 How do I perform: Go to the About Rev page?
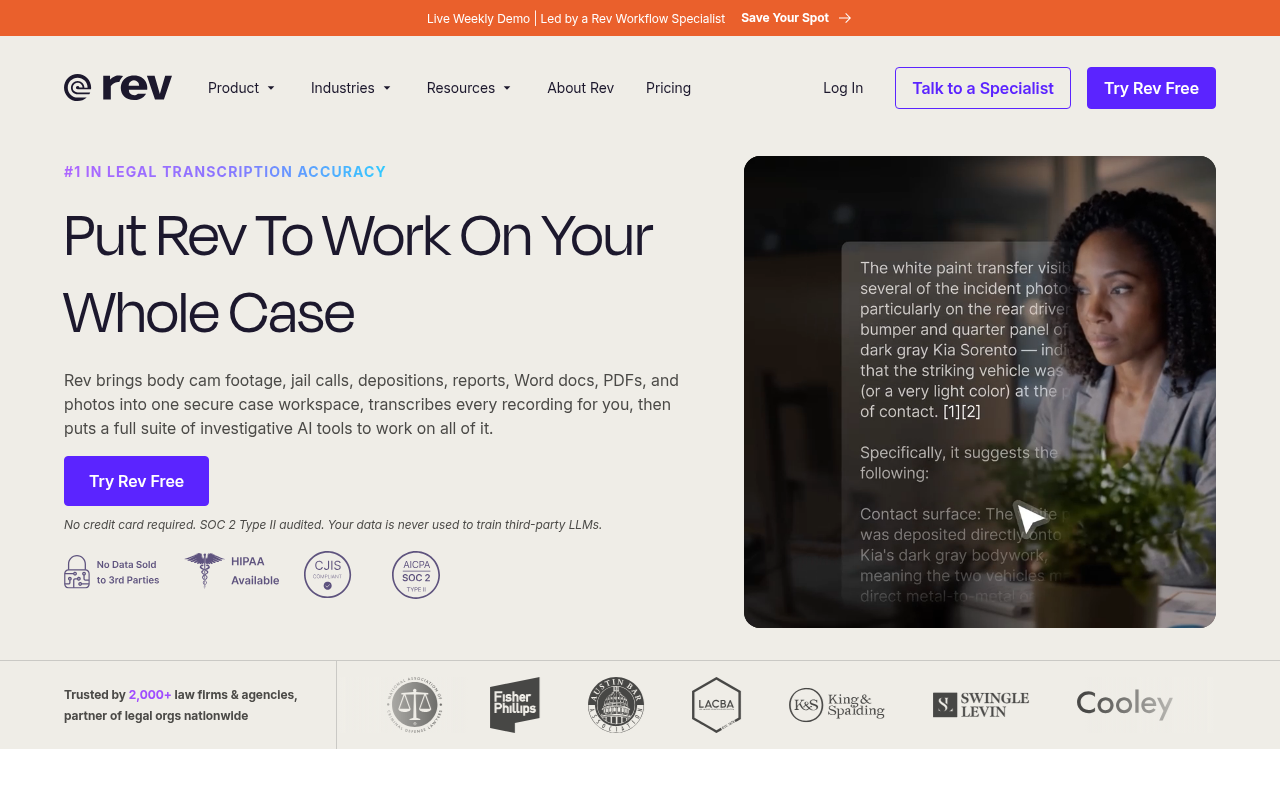580,88
